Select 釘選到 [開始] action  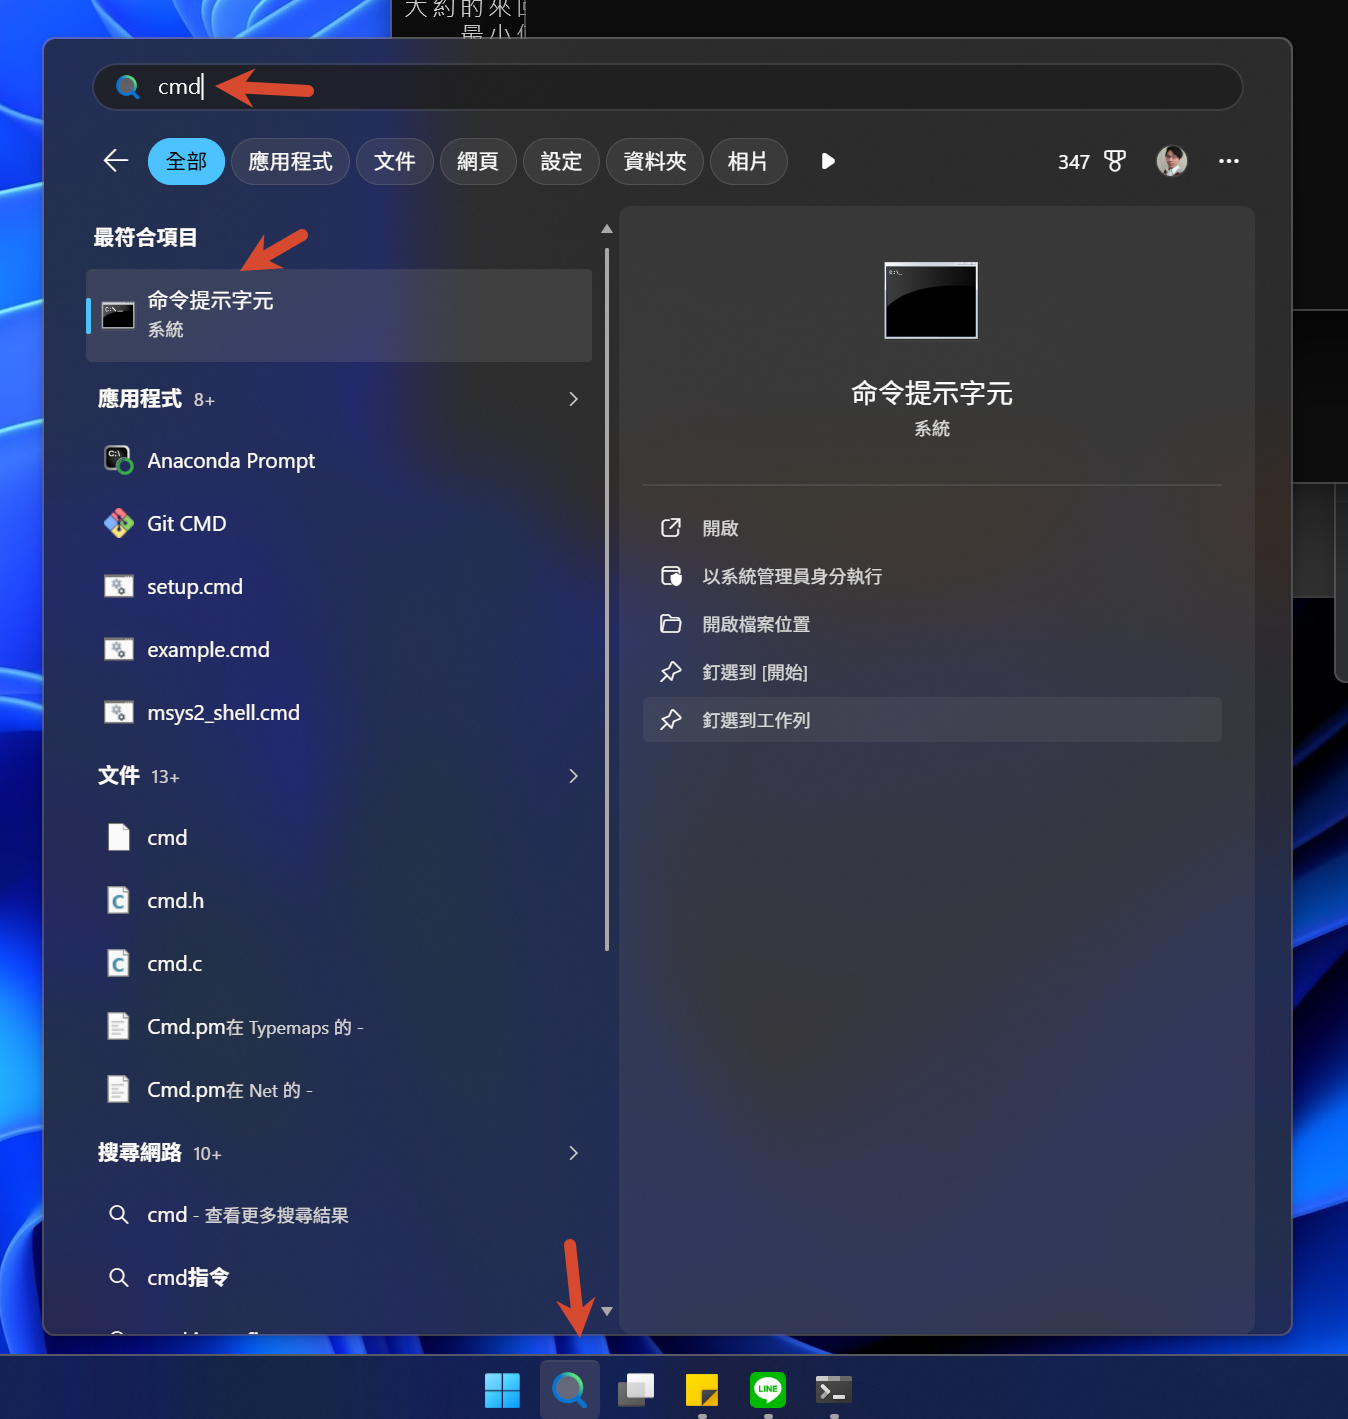[x=932, y=672]
